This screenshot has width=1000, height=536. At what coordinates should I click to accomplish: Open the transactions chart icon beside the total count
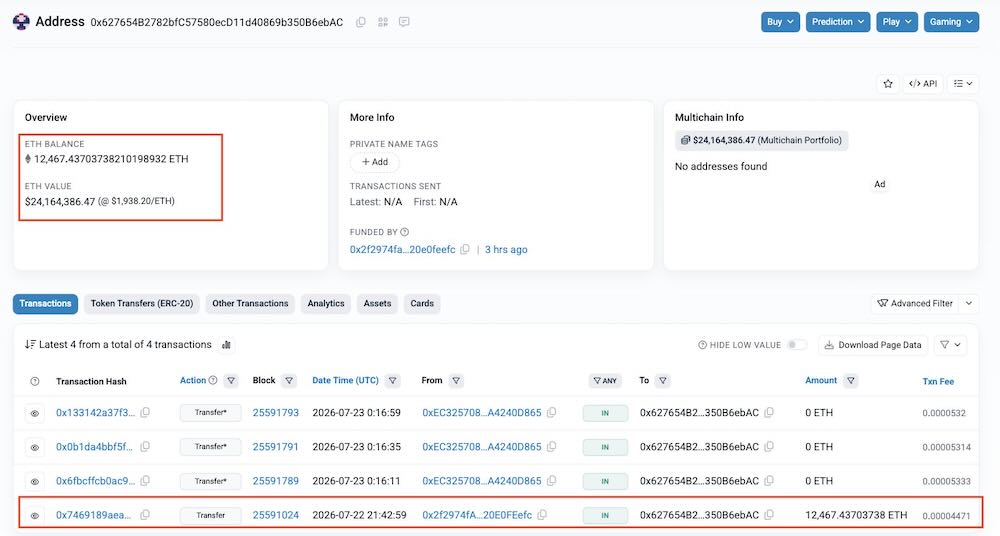click(x=226, y=345)
